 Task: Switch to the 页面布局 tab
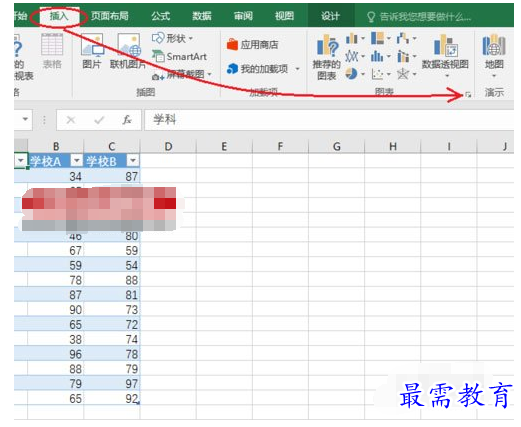[x=110, y=16]
